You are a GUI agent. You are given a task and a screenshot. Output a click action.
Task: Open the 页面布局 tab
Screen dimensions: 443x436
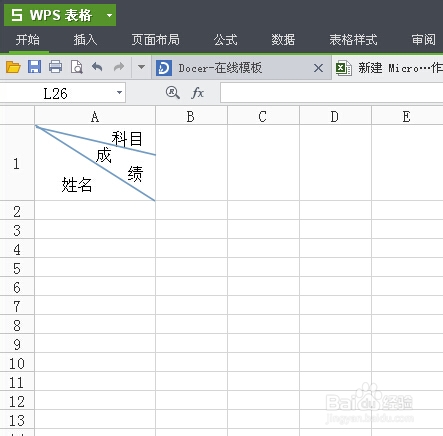(x=155, y=40)
